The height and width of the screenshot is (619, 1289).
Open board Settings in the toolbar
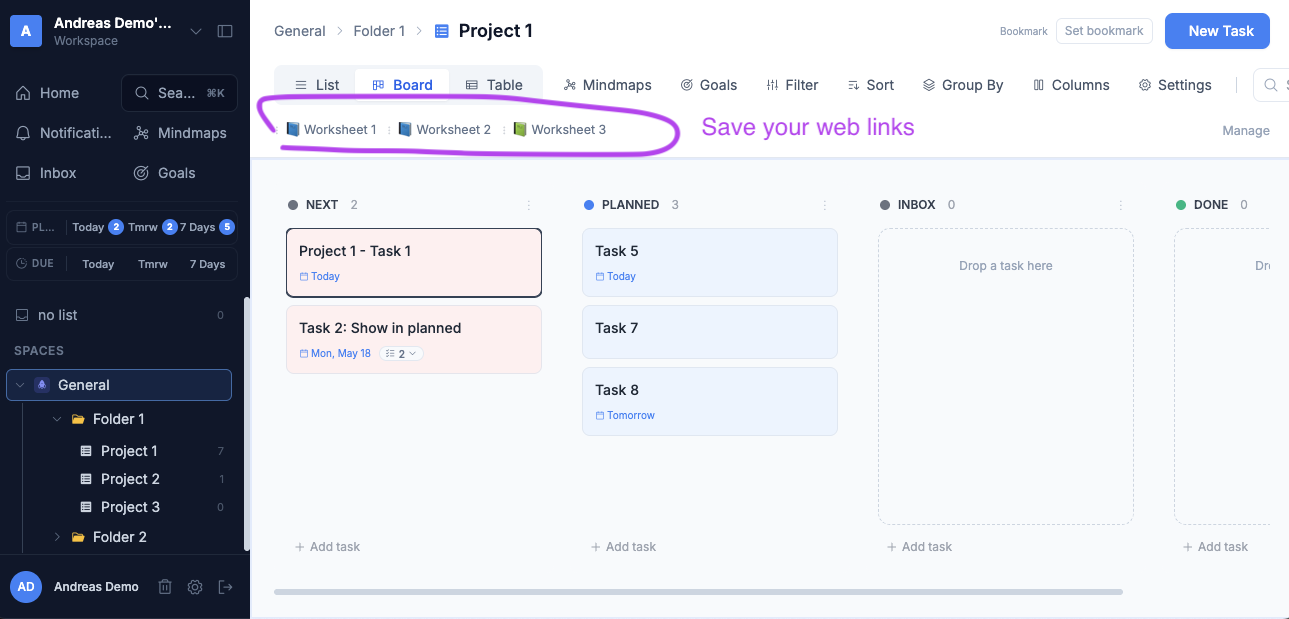click(1175, 85)
